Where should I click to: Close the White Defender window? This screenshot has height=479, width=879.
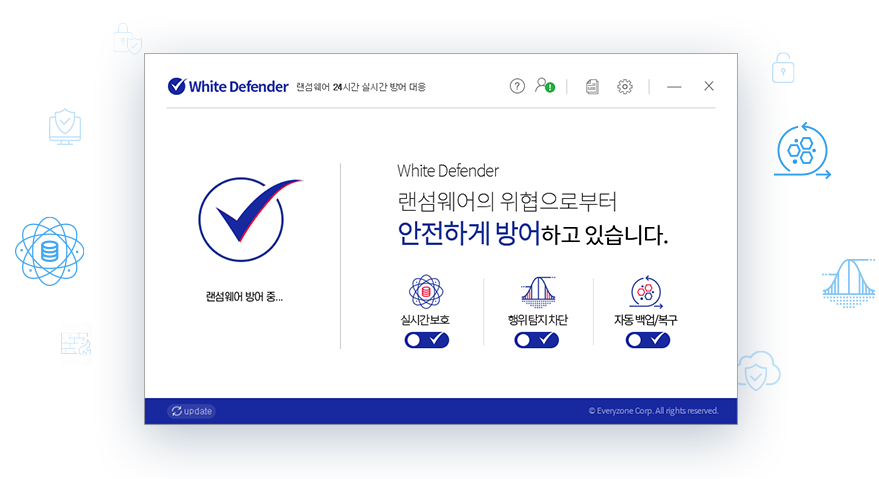(x=709, y=86)
